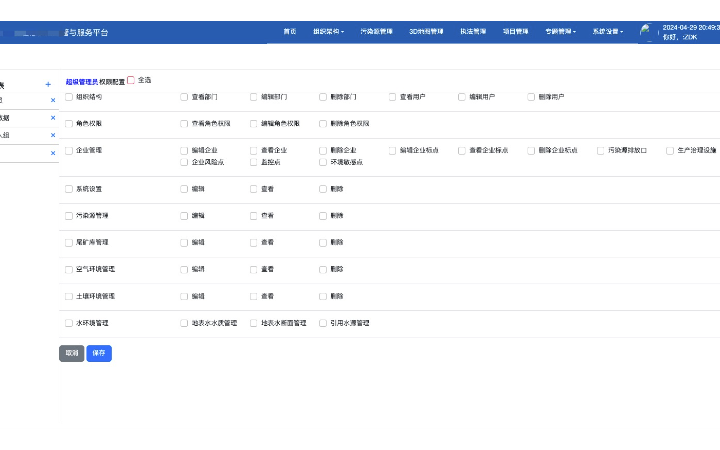Tick 删除 in the 系统设置 row
The image size is (720, 450).
tap(323, 189)
